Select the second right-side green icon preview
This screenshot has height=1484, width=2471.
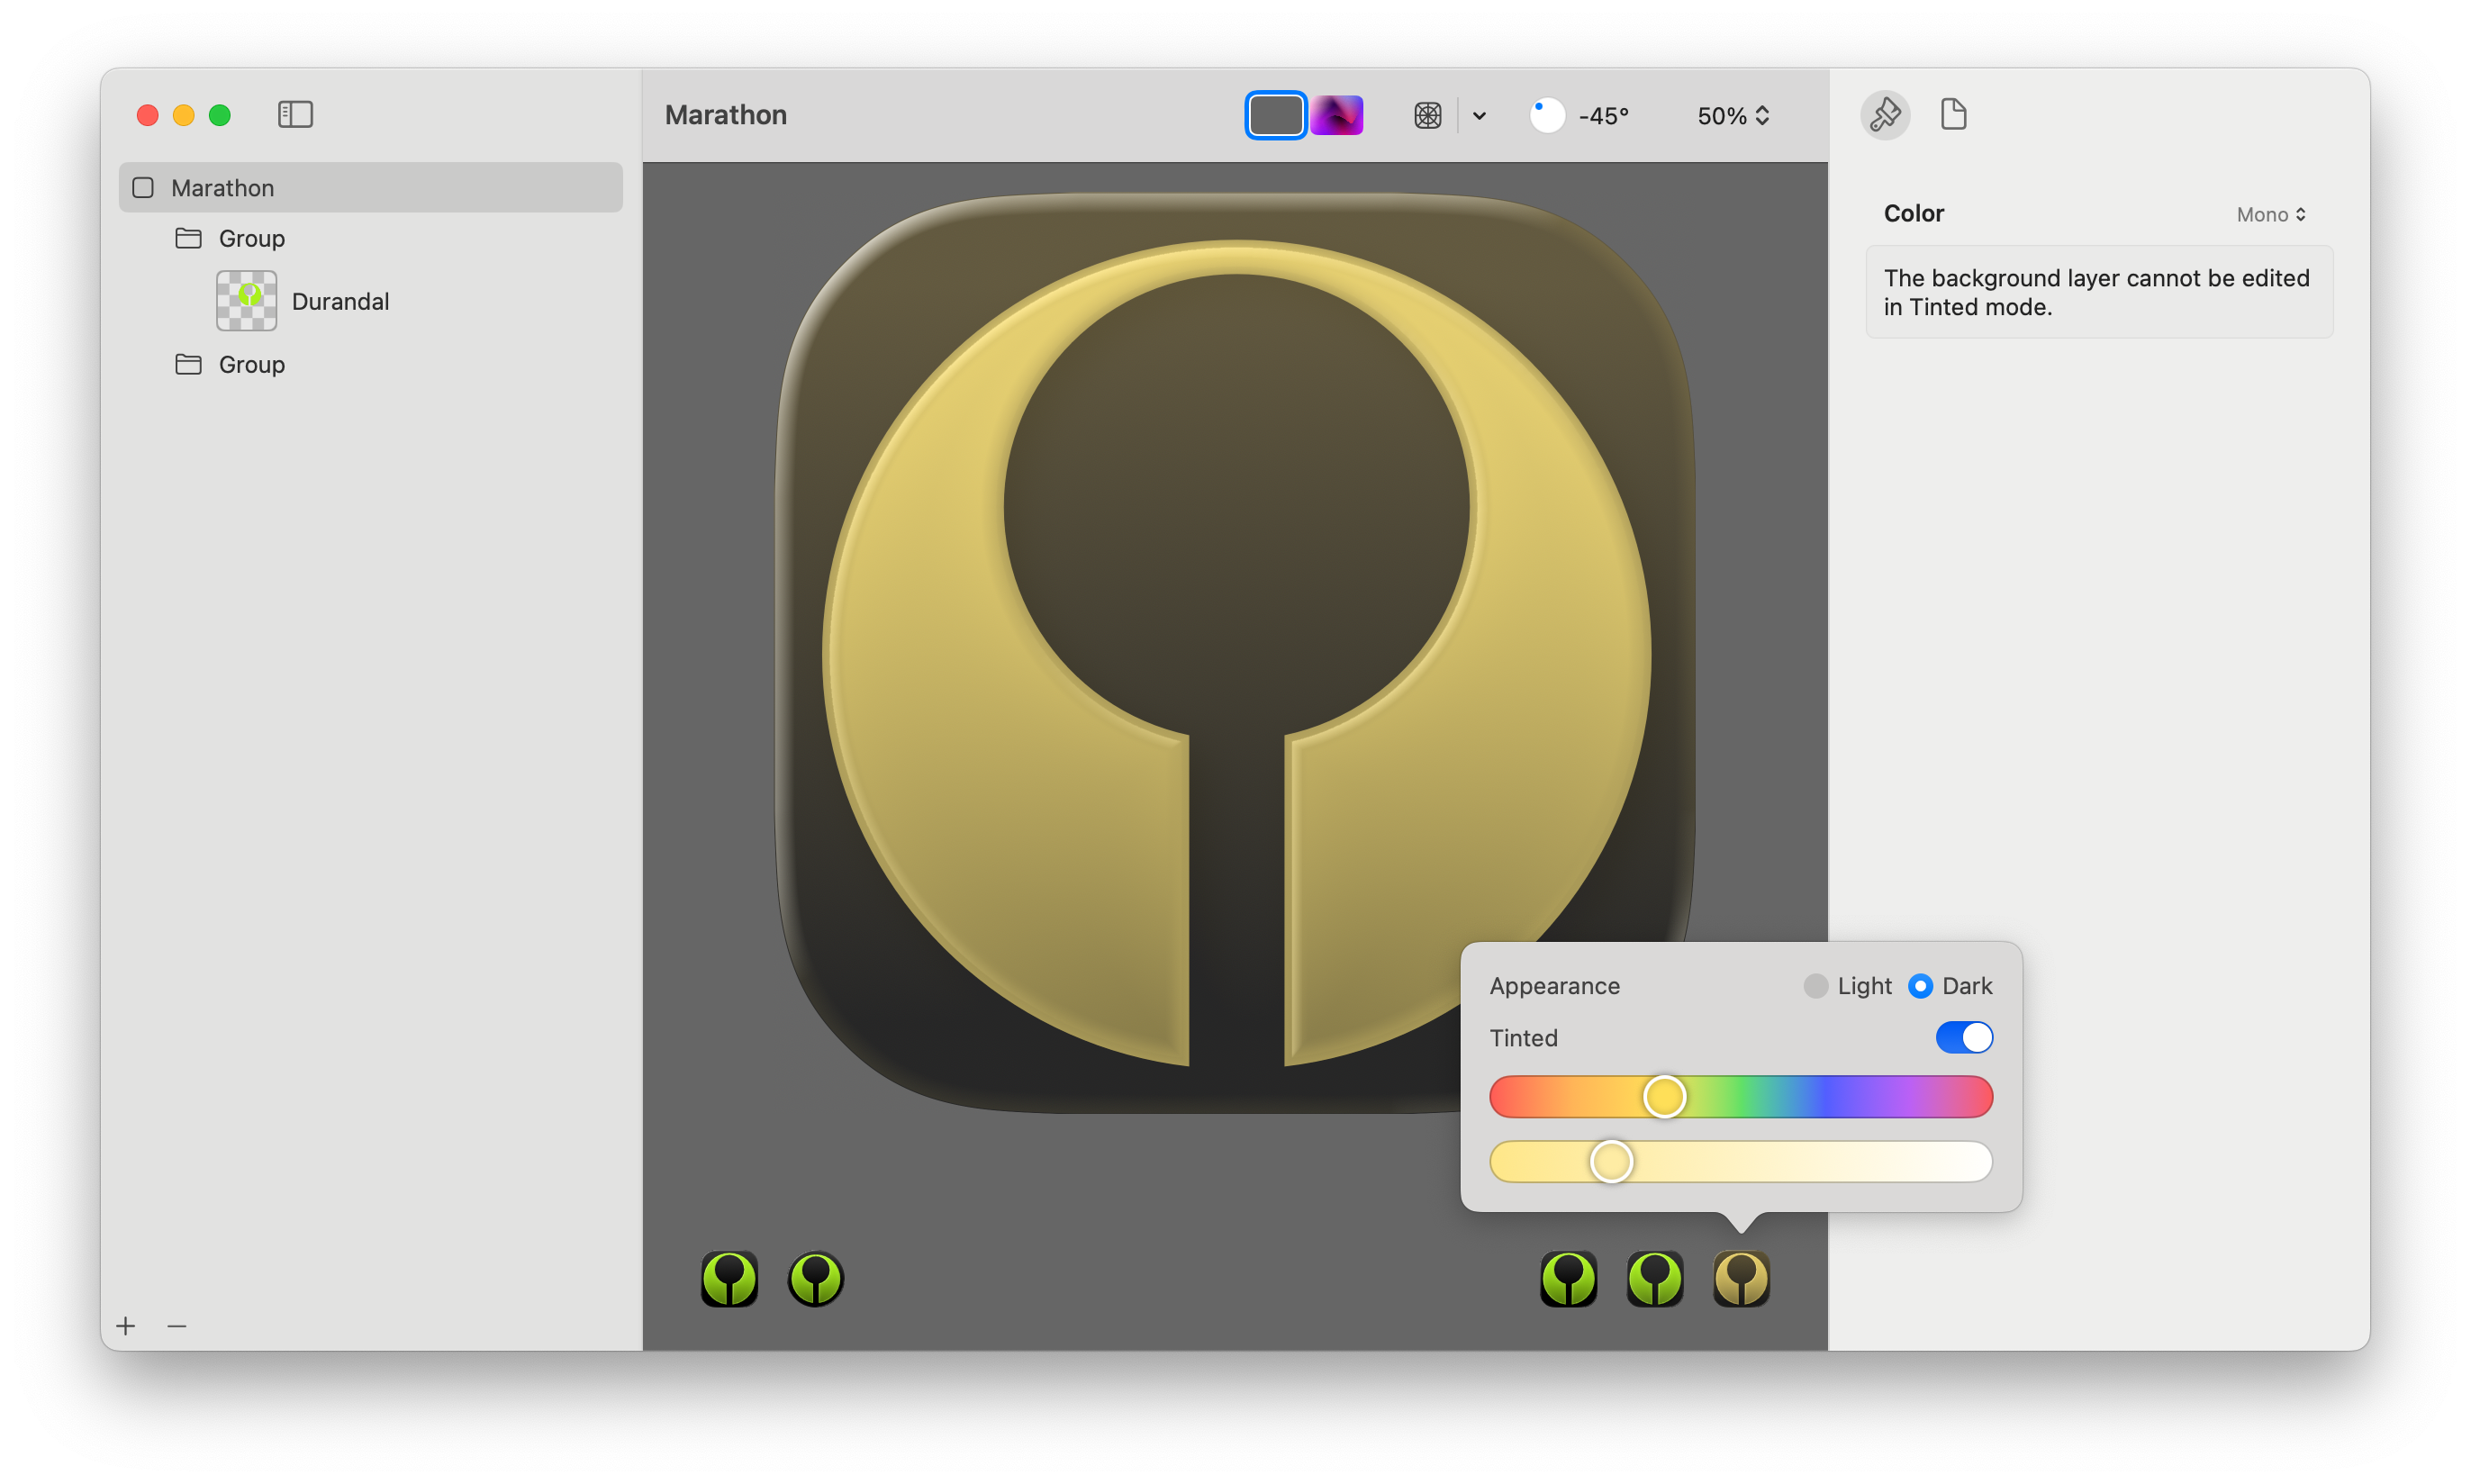(x=1654, y=1278)
